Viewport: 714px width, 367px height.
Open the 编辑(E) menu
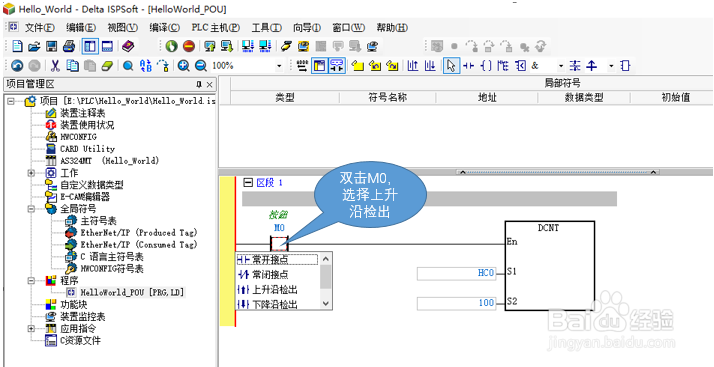[x=81, y=28]
